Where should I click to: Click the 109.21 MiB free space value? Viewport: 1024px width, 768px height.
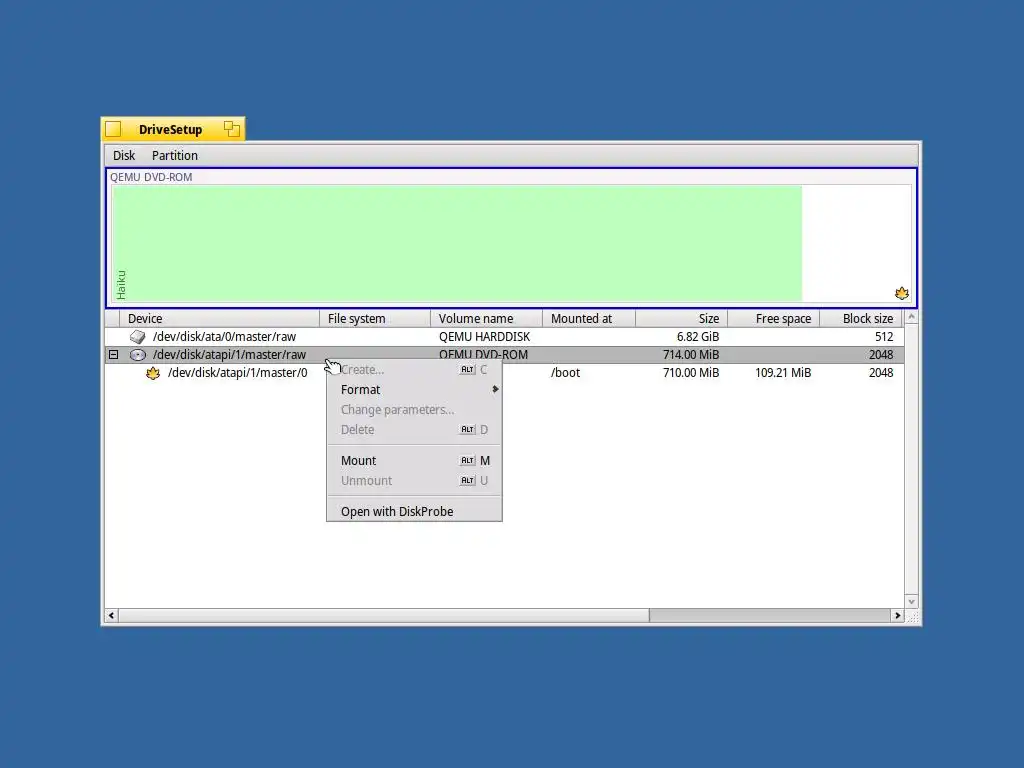[783, 373]
